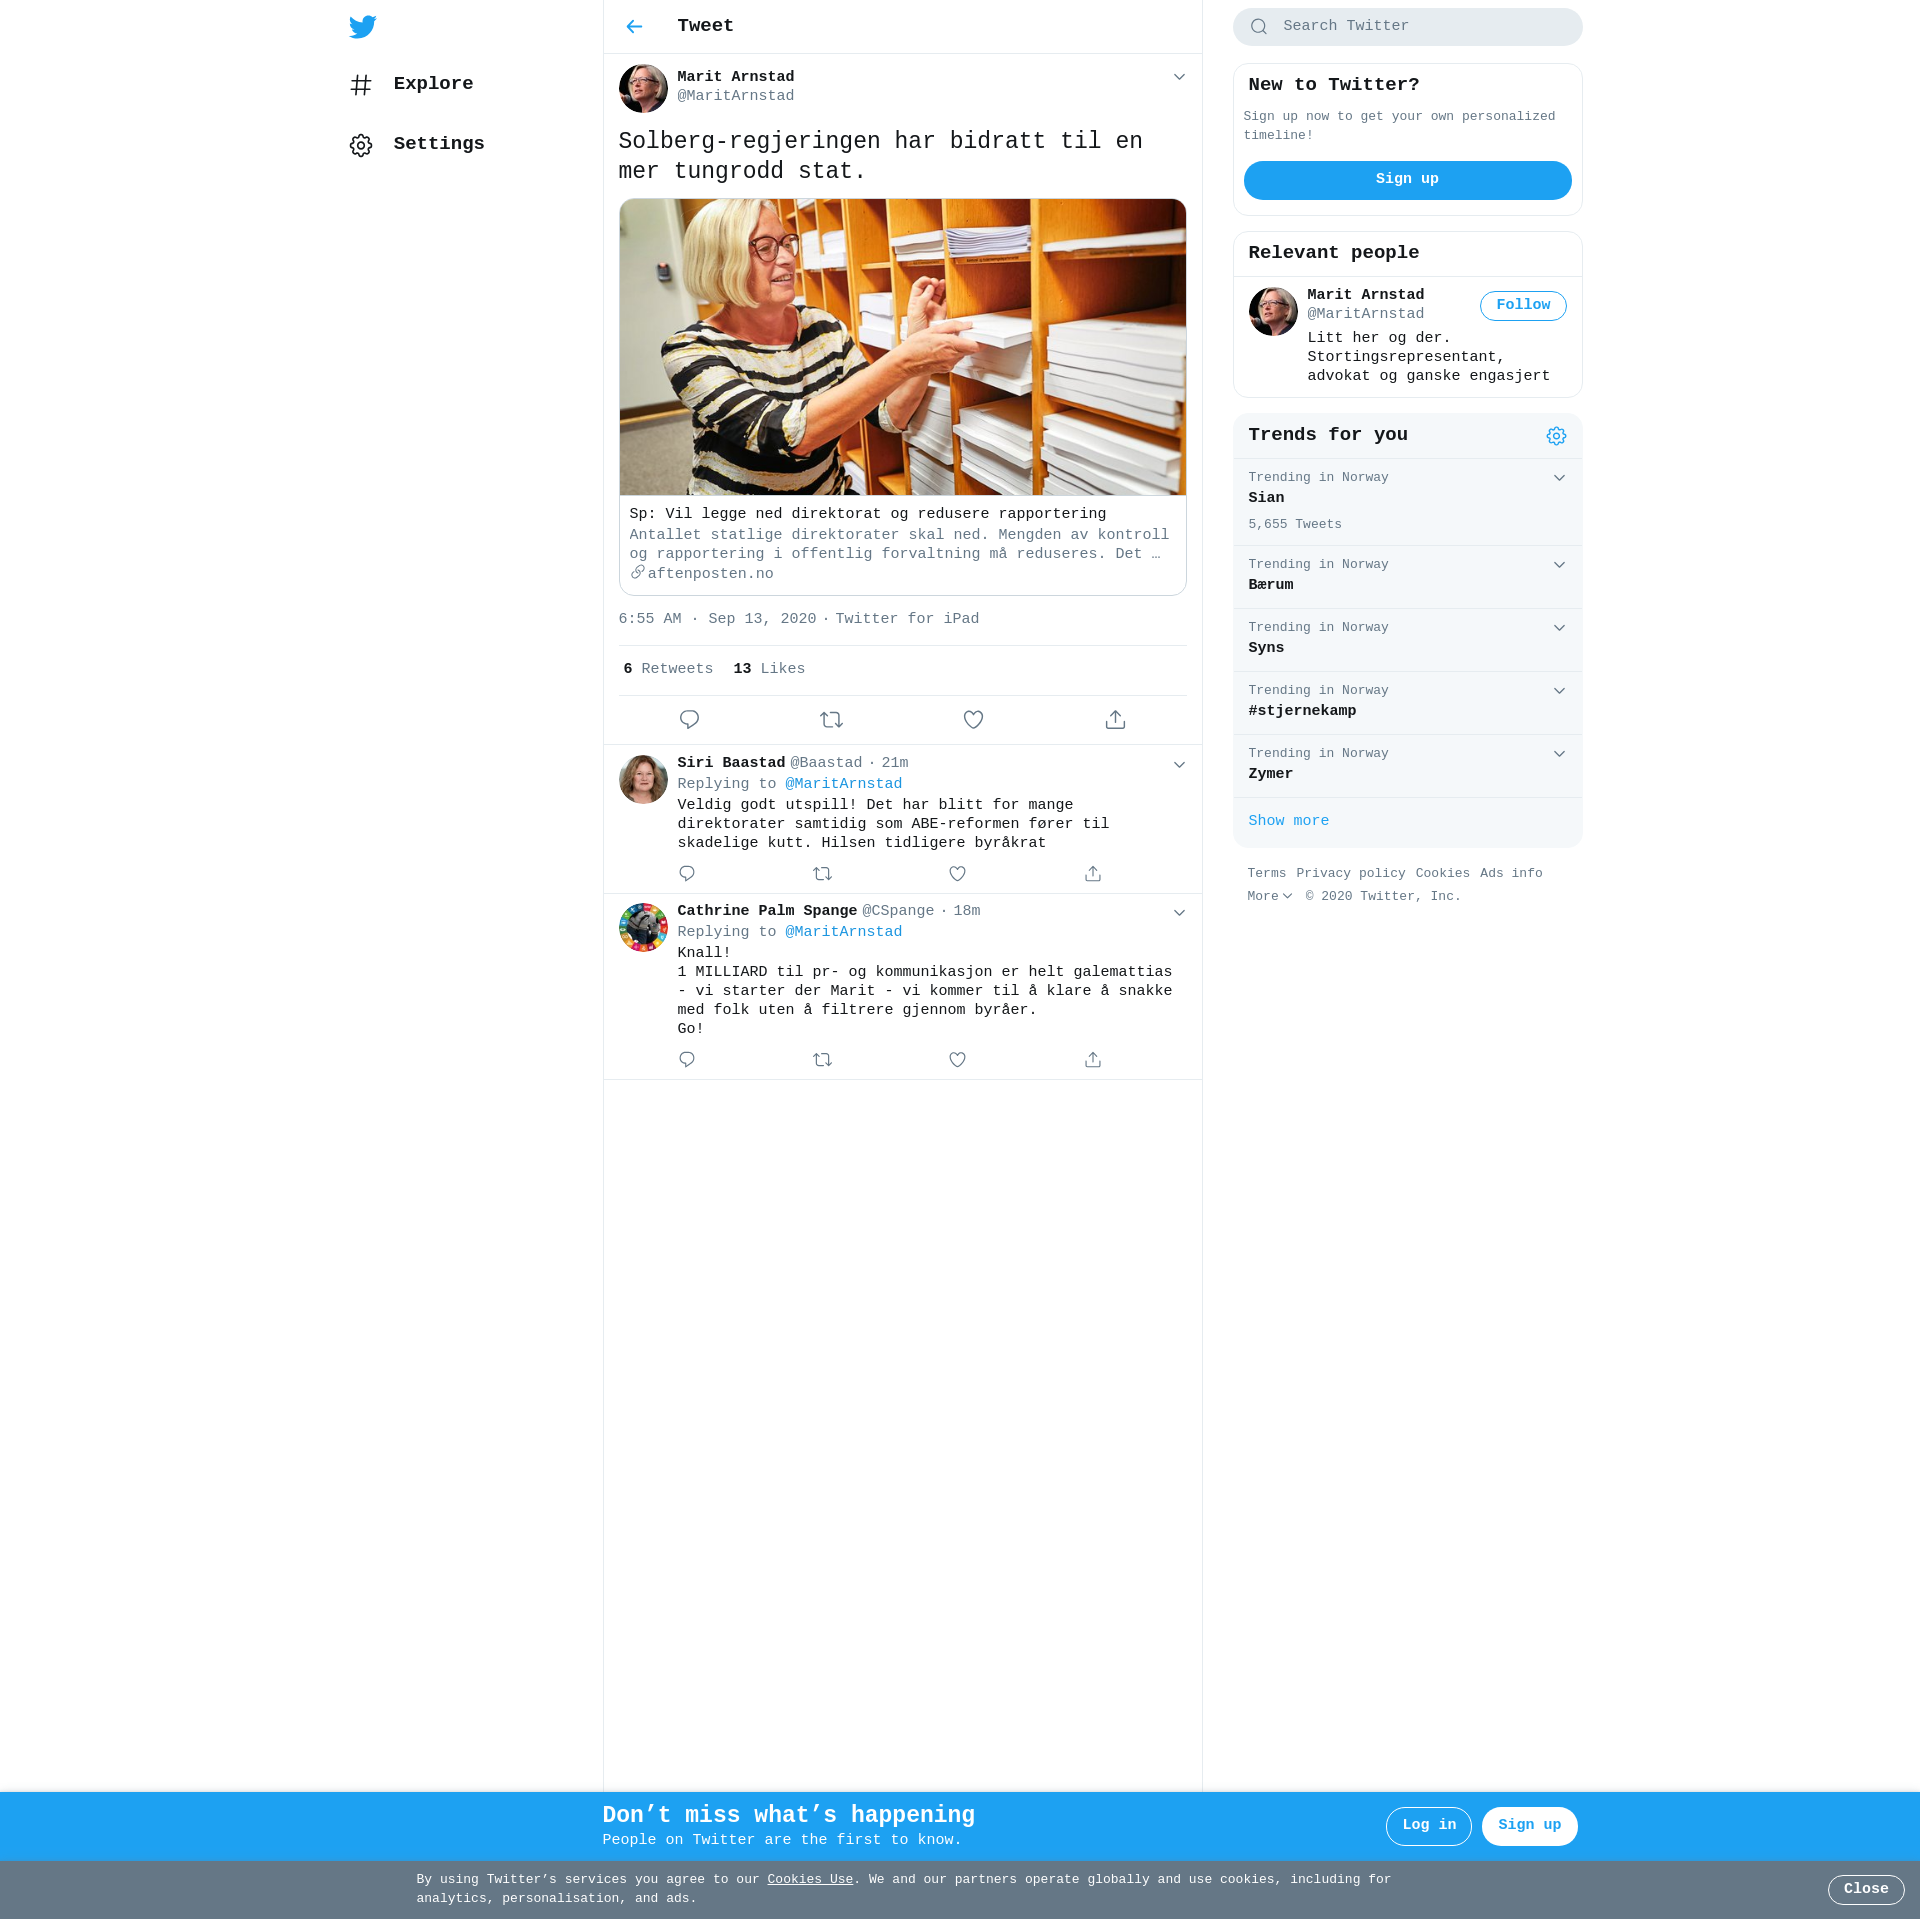The width and height of the screenshot is (1920, 1919).
Task: Click the Twitter bird logo
Action: click(363, 26)
